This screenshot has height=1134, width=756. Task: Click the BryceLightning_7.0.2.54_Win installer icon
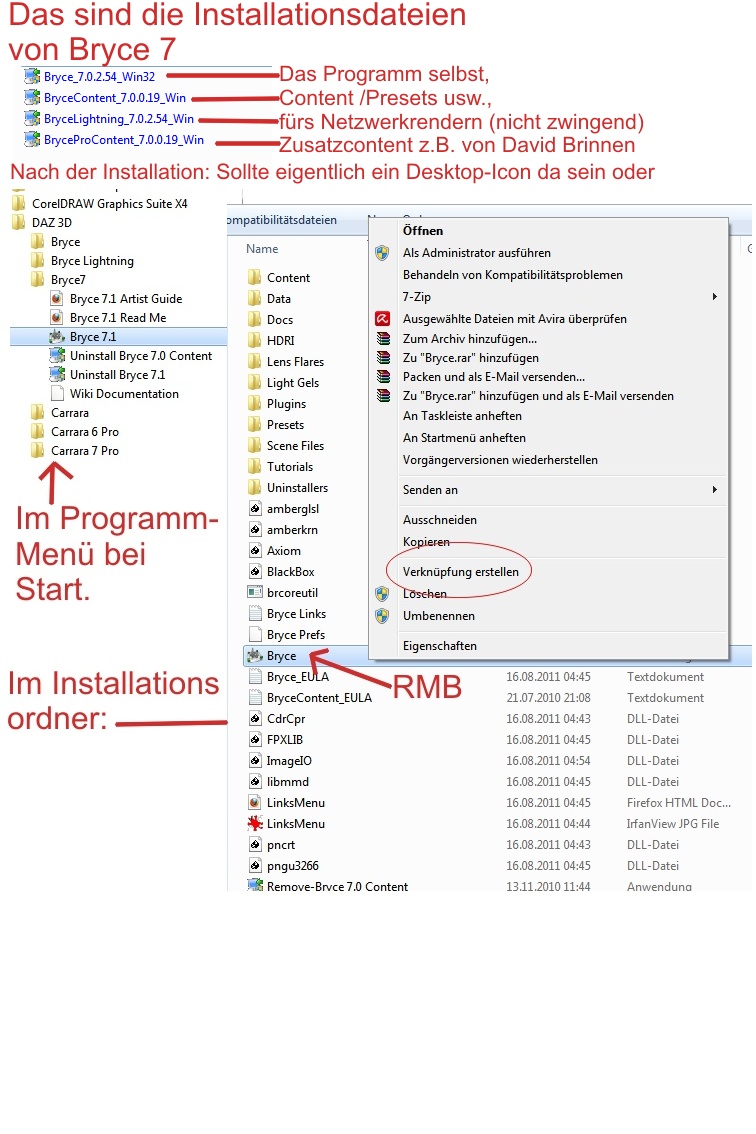32,118
